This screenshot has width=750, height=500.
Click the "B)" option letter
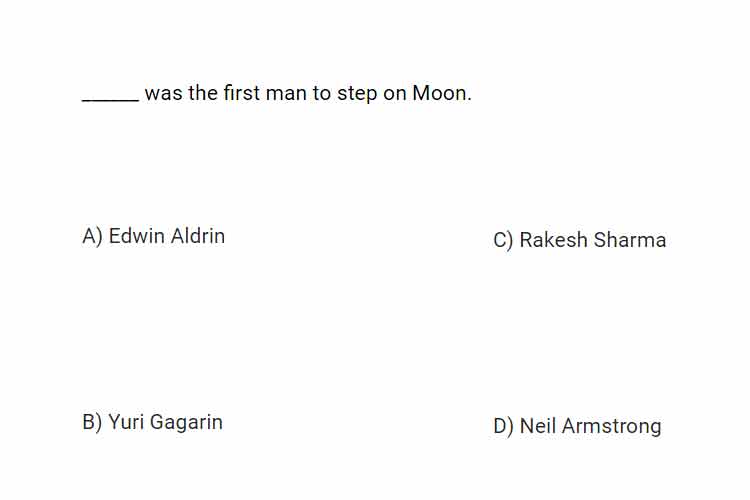[x=92, y=422]
